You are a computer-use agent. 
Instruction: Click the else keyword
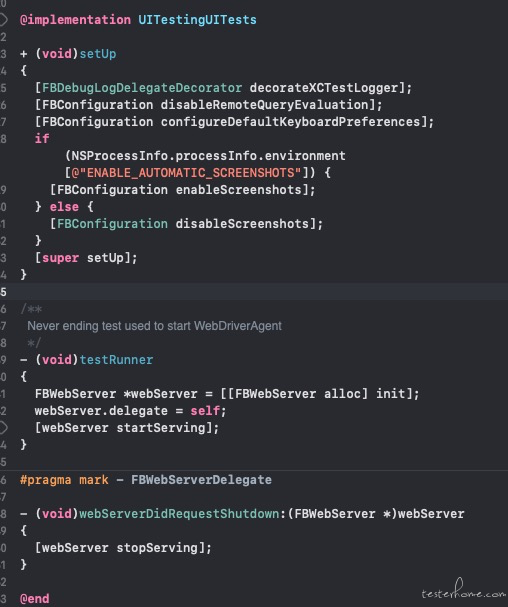click(x=64, y=207)
